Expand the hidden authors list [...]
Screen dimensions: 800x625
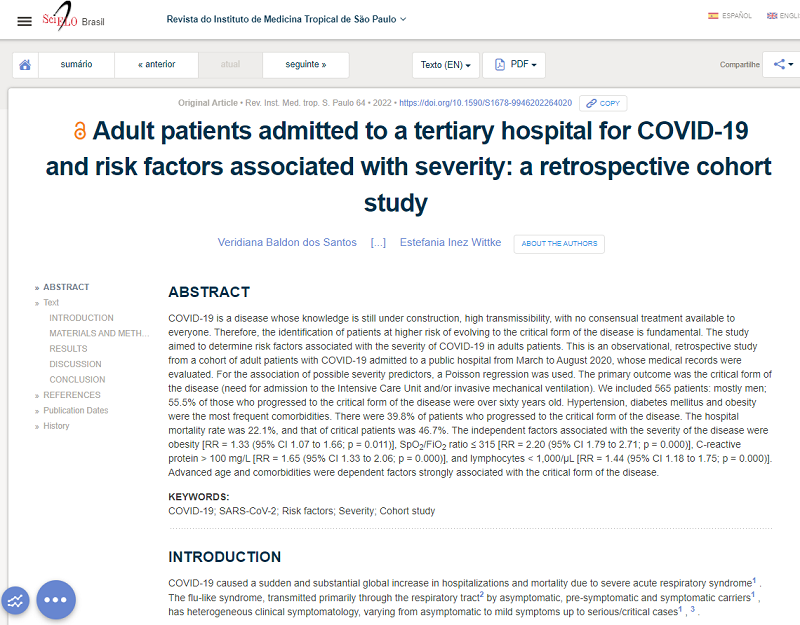(378, 243)
